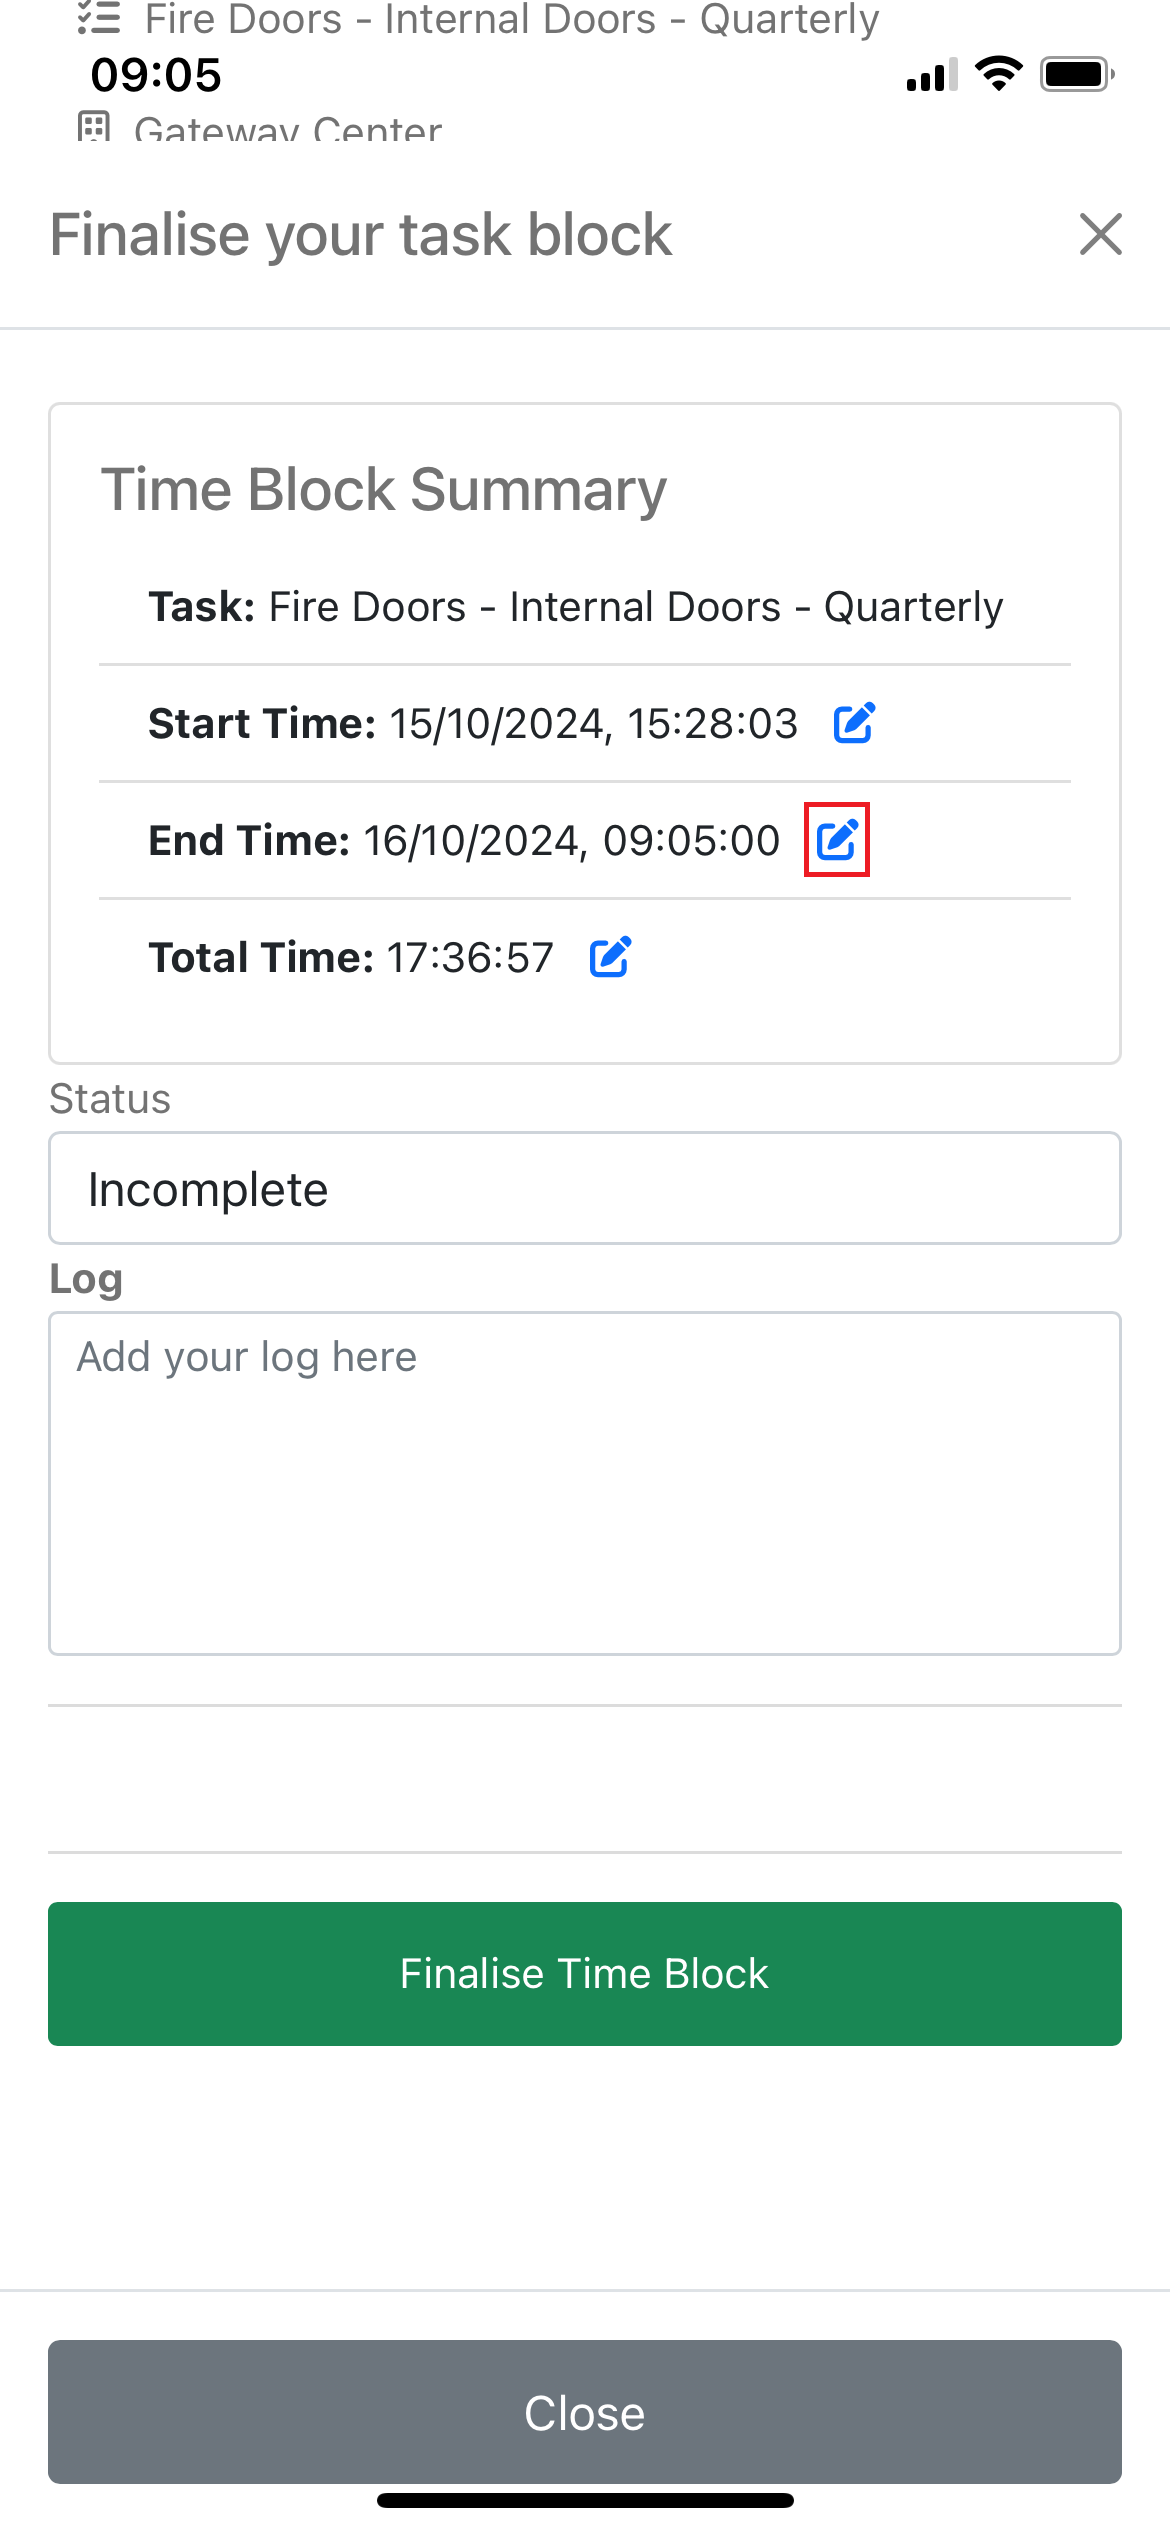
Task: Click the Total Time 17:36:57 text
Action: point(469,957)
